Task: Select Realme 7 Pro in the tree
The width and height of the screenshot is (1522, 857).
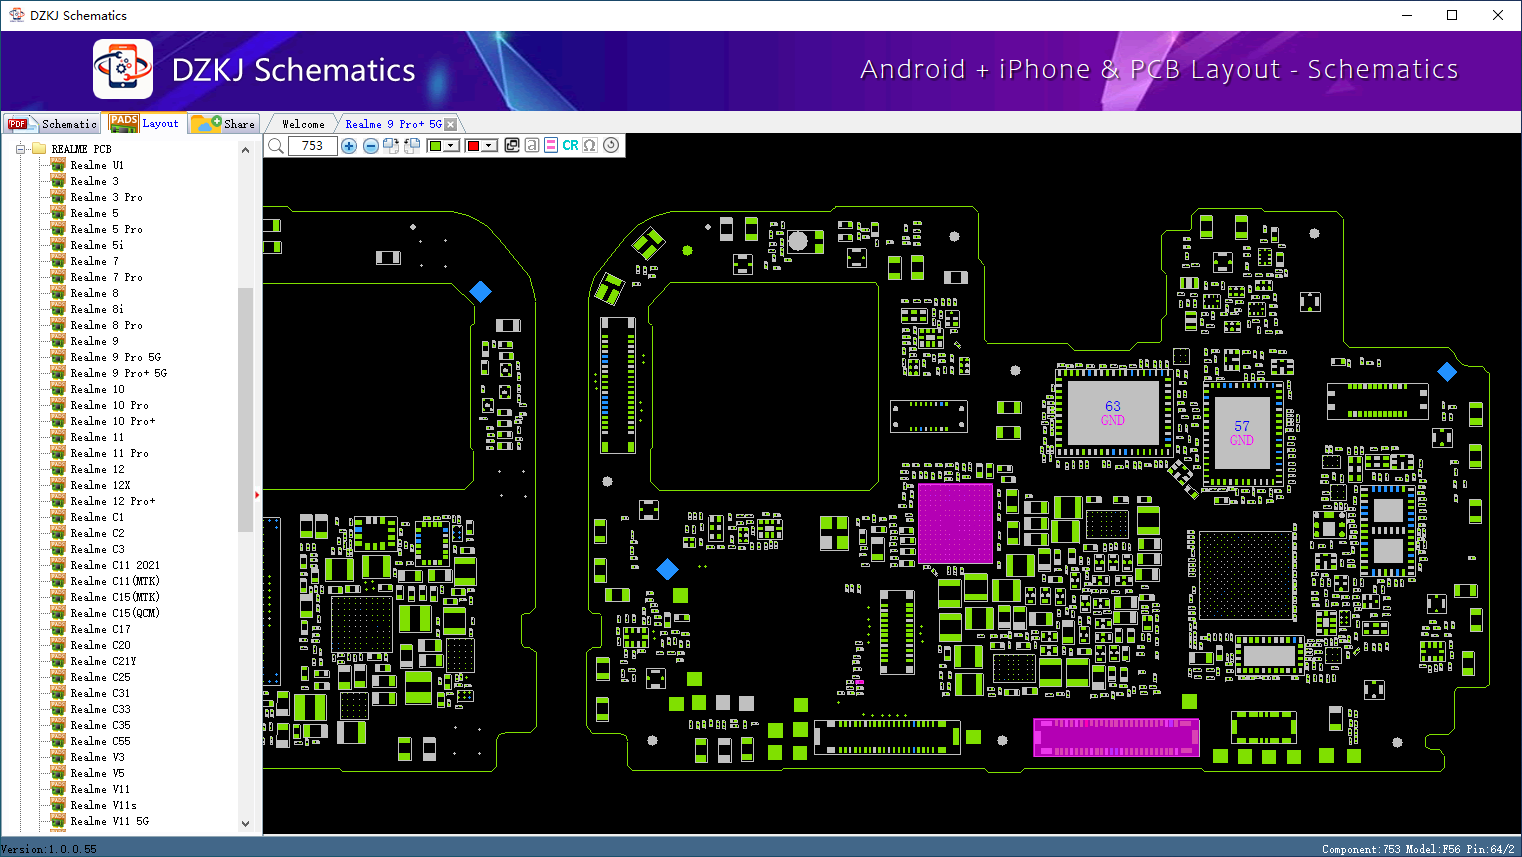Action: click(106, 277)
